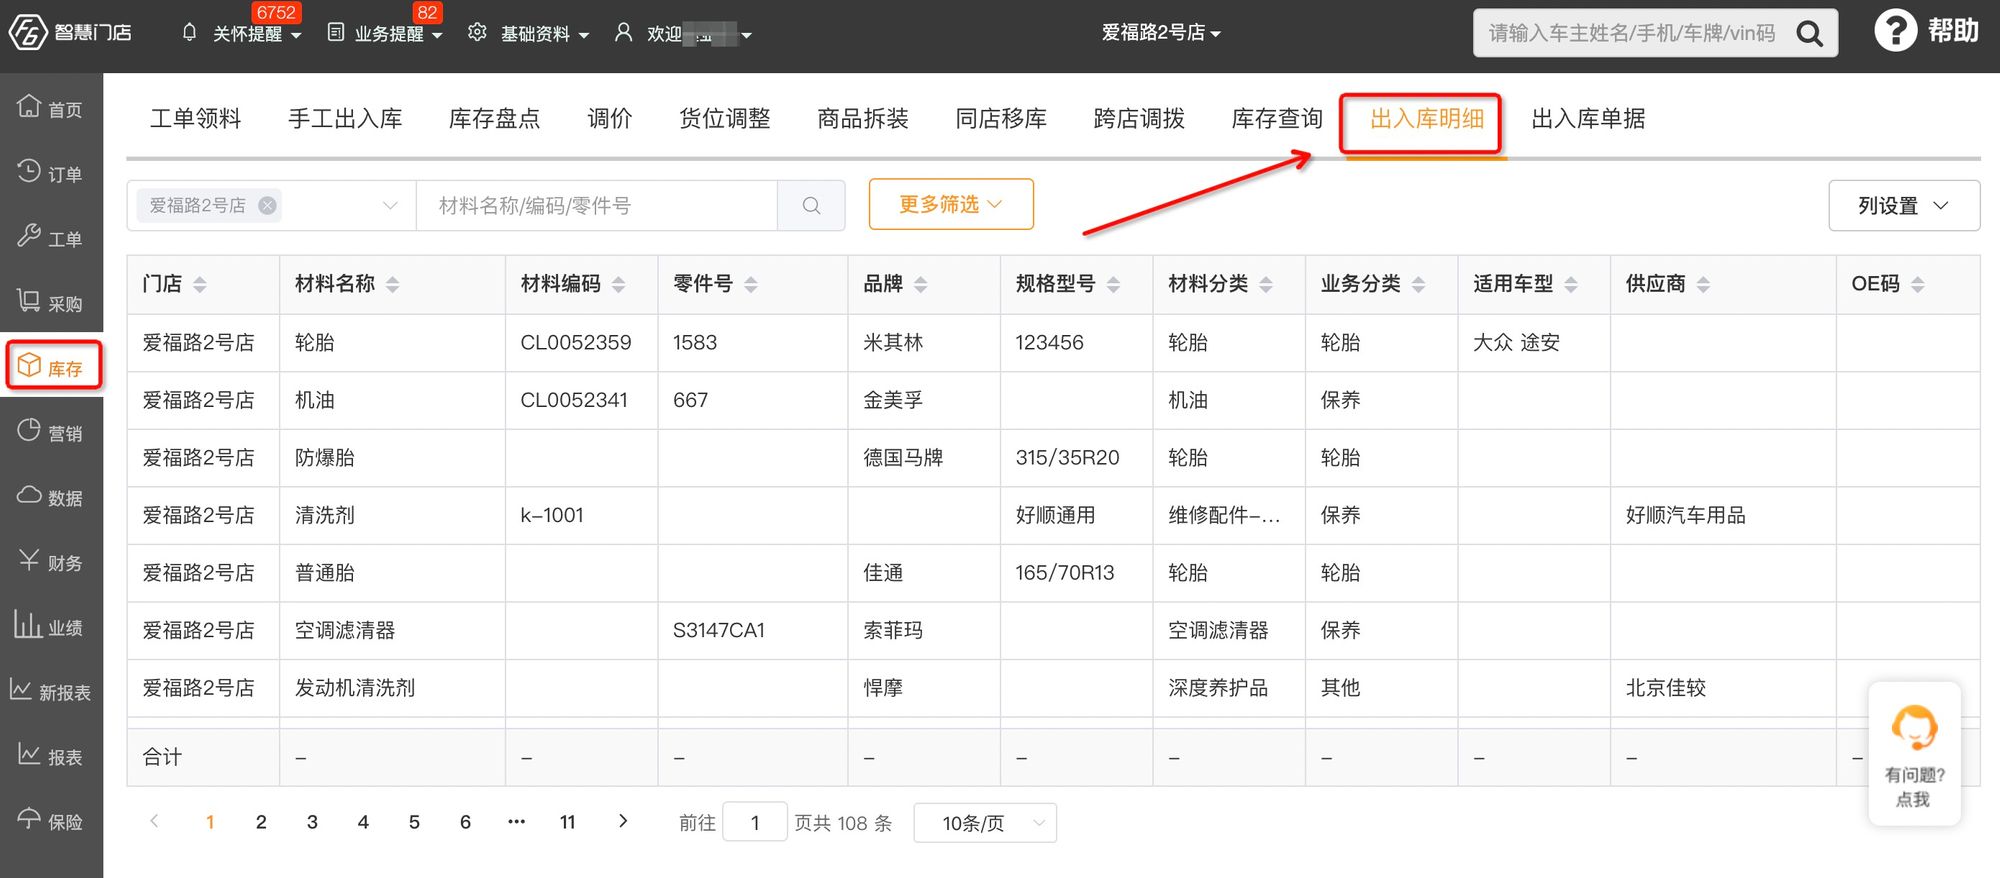
Task: Change page size with 10条/页 dropdown
Action: (x=985, y=822)
